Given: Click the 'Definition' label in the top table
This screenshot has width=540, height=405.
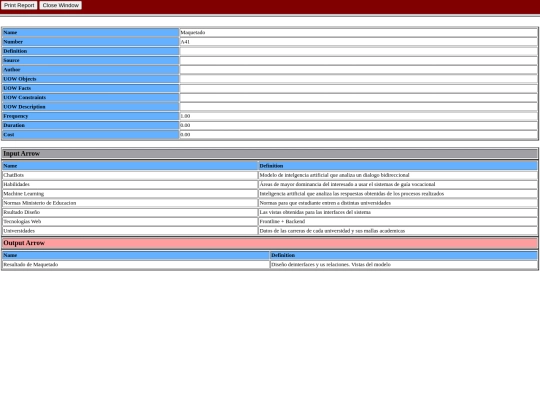Looking at the screenshot, I should coord(15,51).
